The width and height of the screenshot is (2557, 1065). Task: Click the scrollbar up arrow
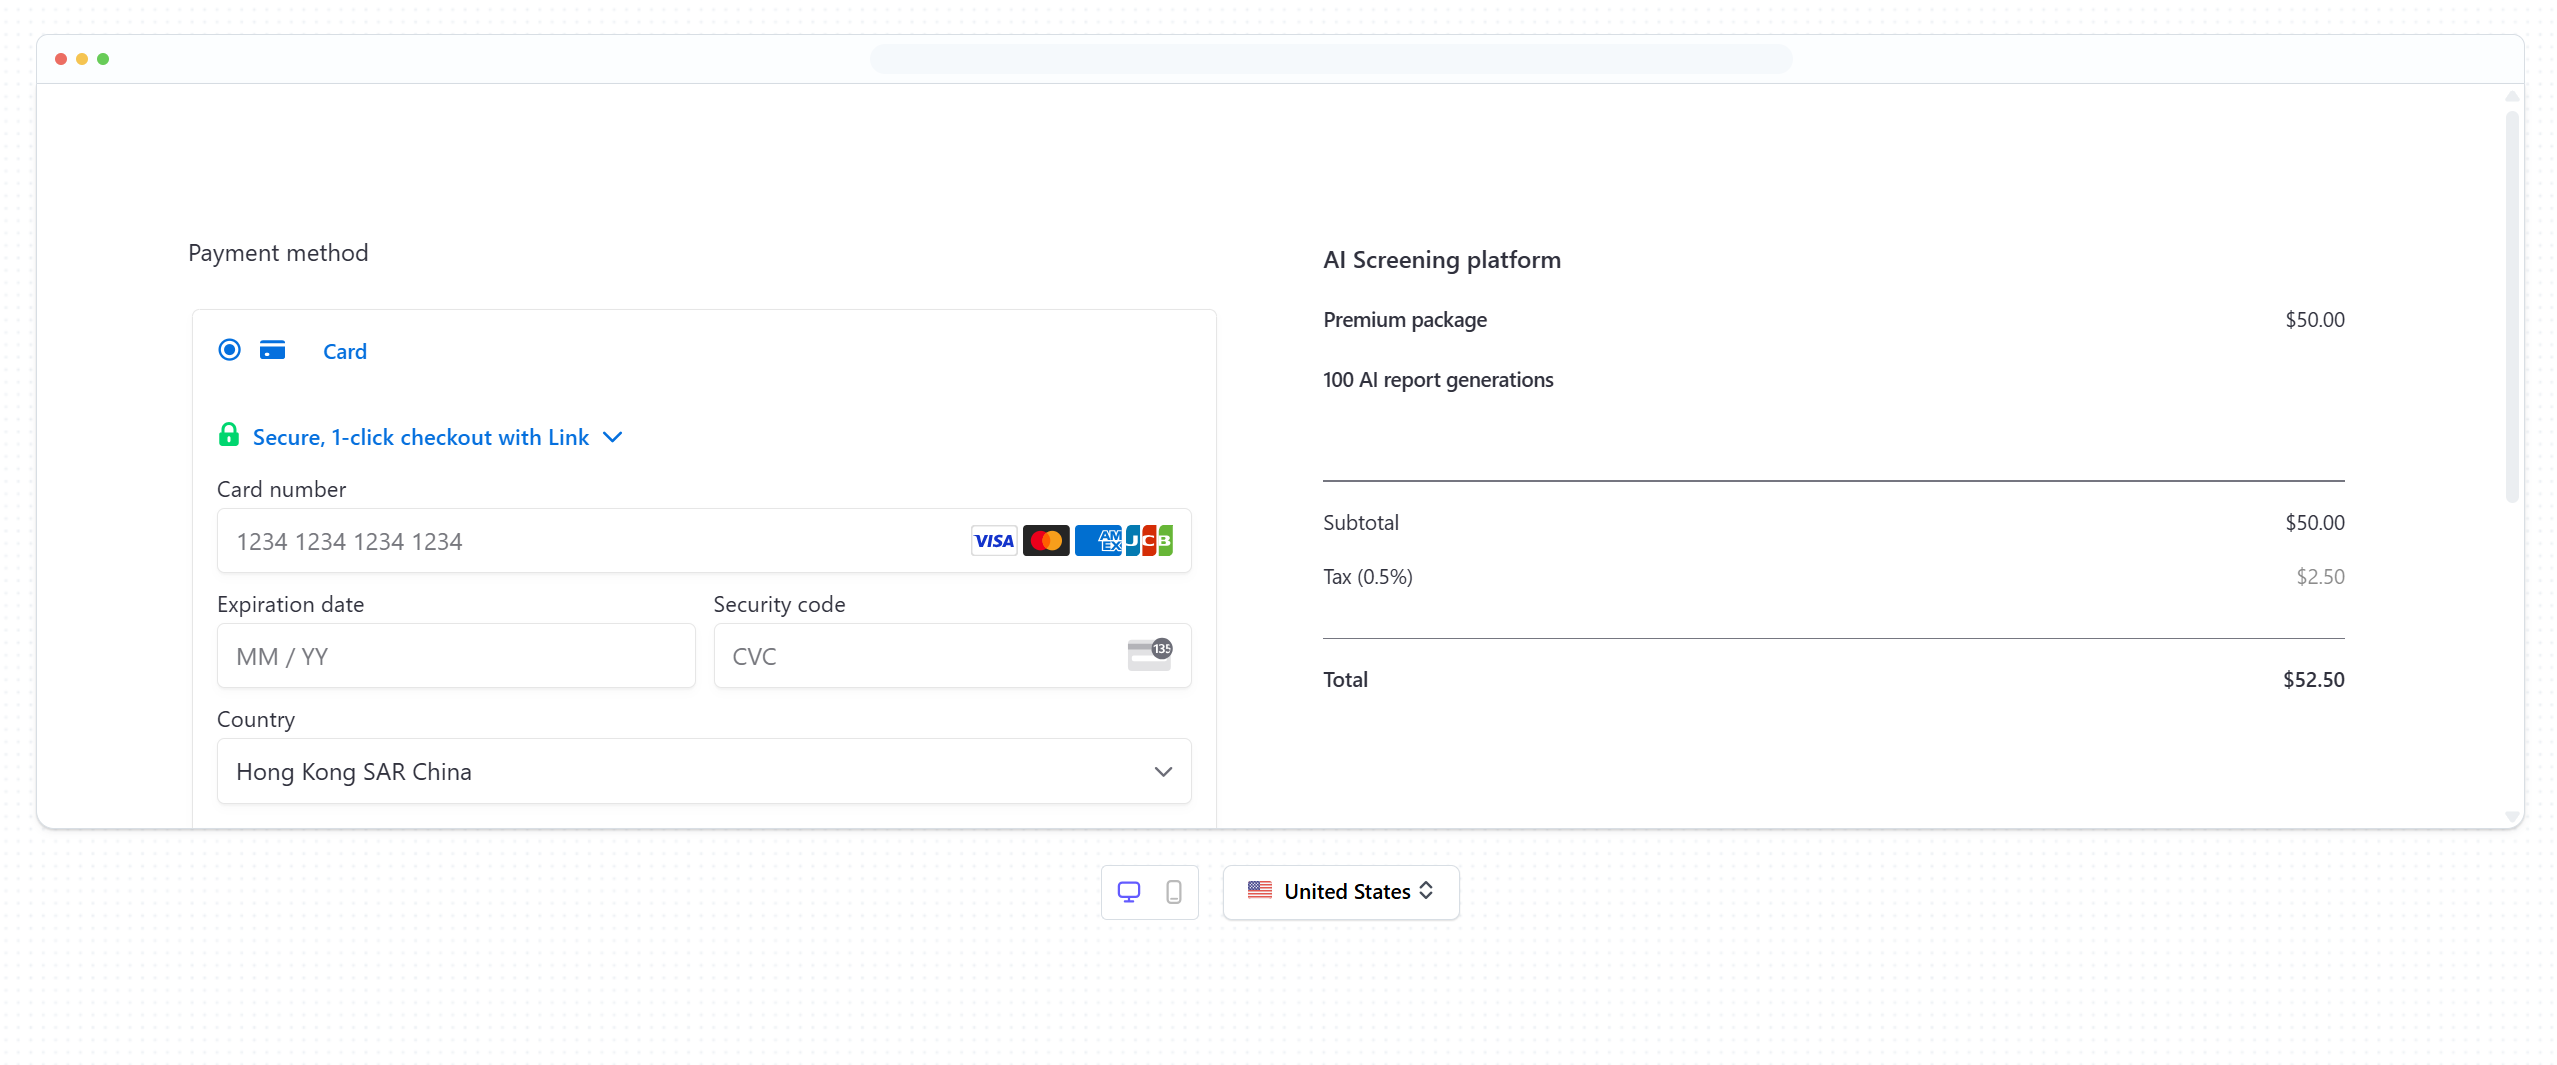point(2512,97)
